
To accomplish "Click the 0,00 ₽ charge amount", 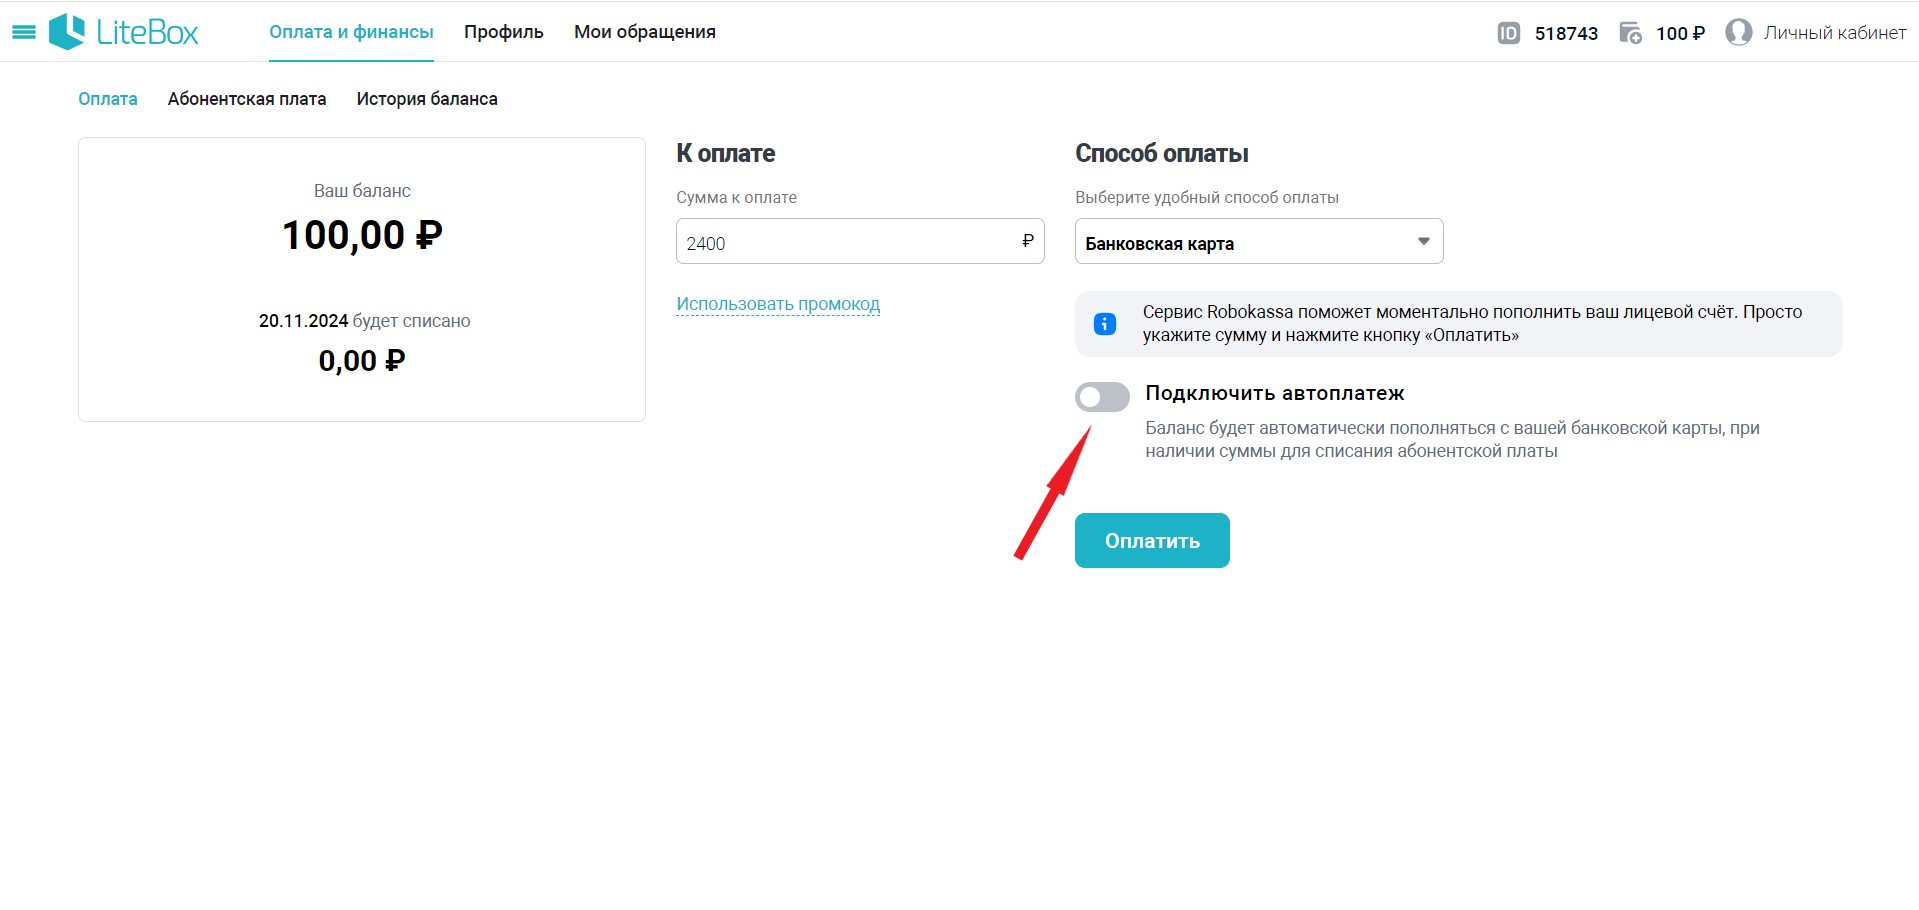I will click(362, 360).
